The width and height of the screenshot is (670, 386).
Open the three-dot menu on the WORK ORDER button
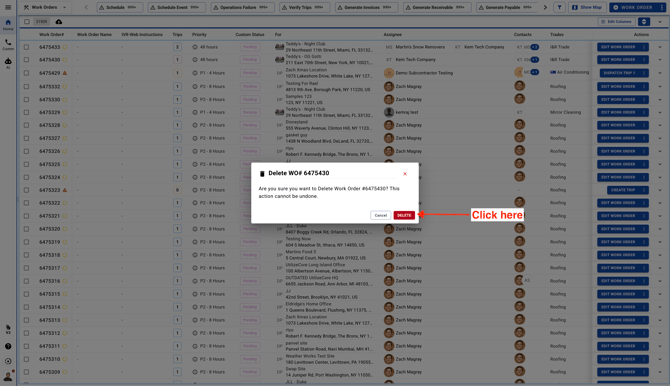pos(661,7)
